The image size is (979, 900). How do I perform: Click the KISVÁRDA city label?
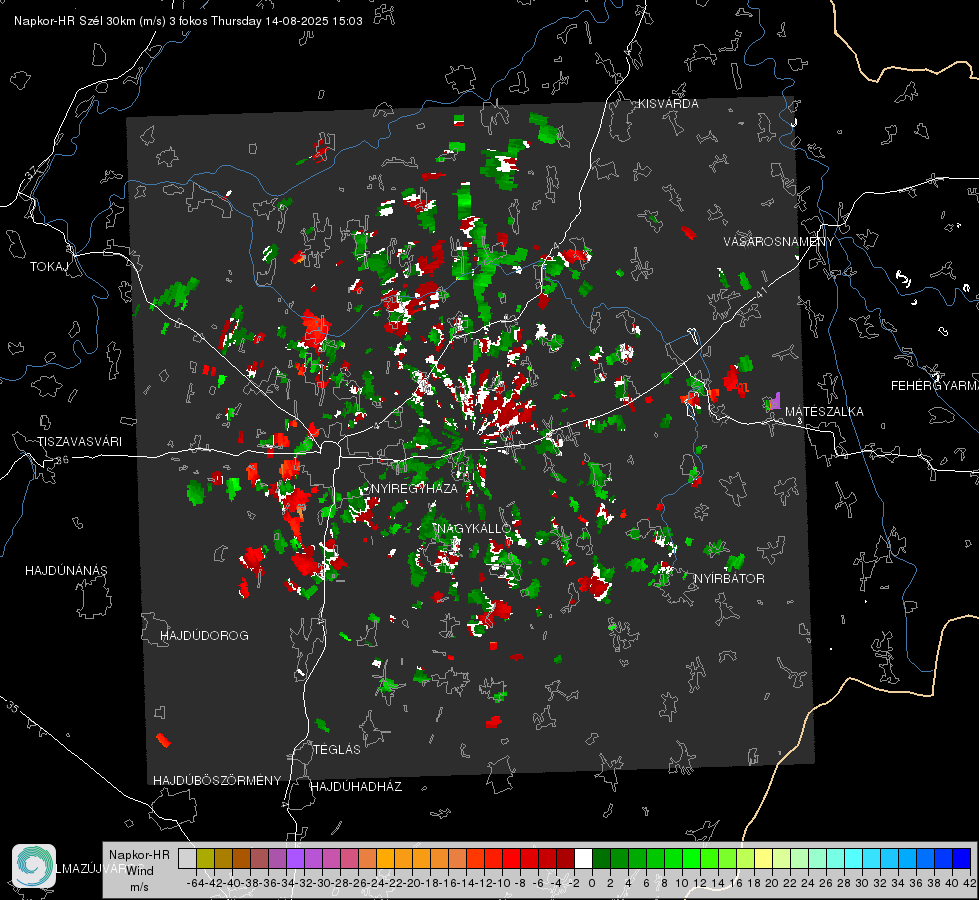point(667,104)
